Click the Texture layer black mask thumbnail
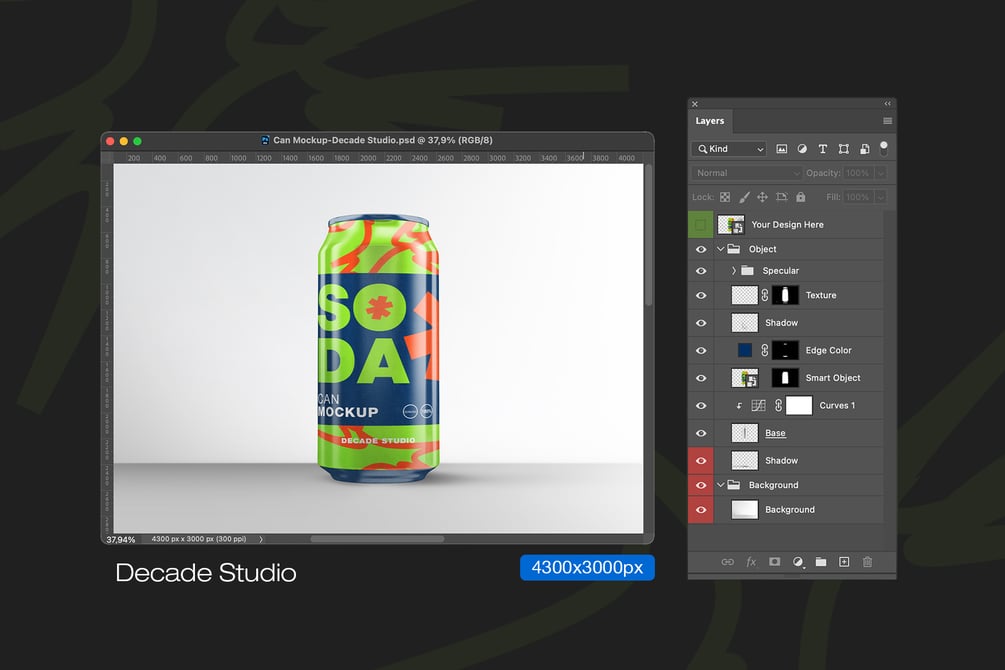The width and height of the screenshot is (1005, 670). tap(785, 295)
